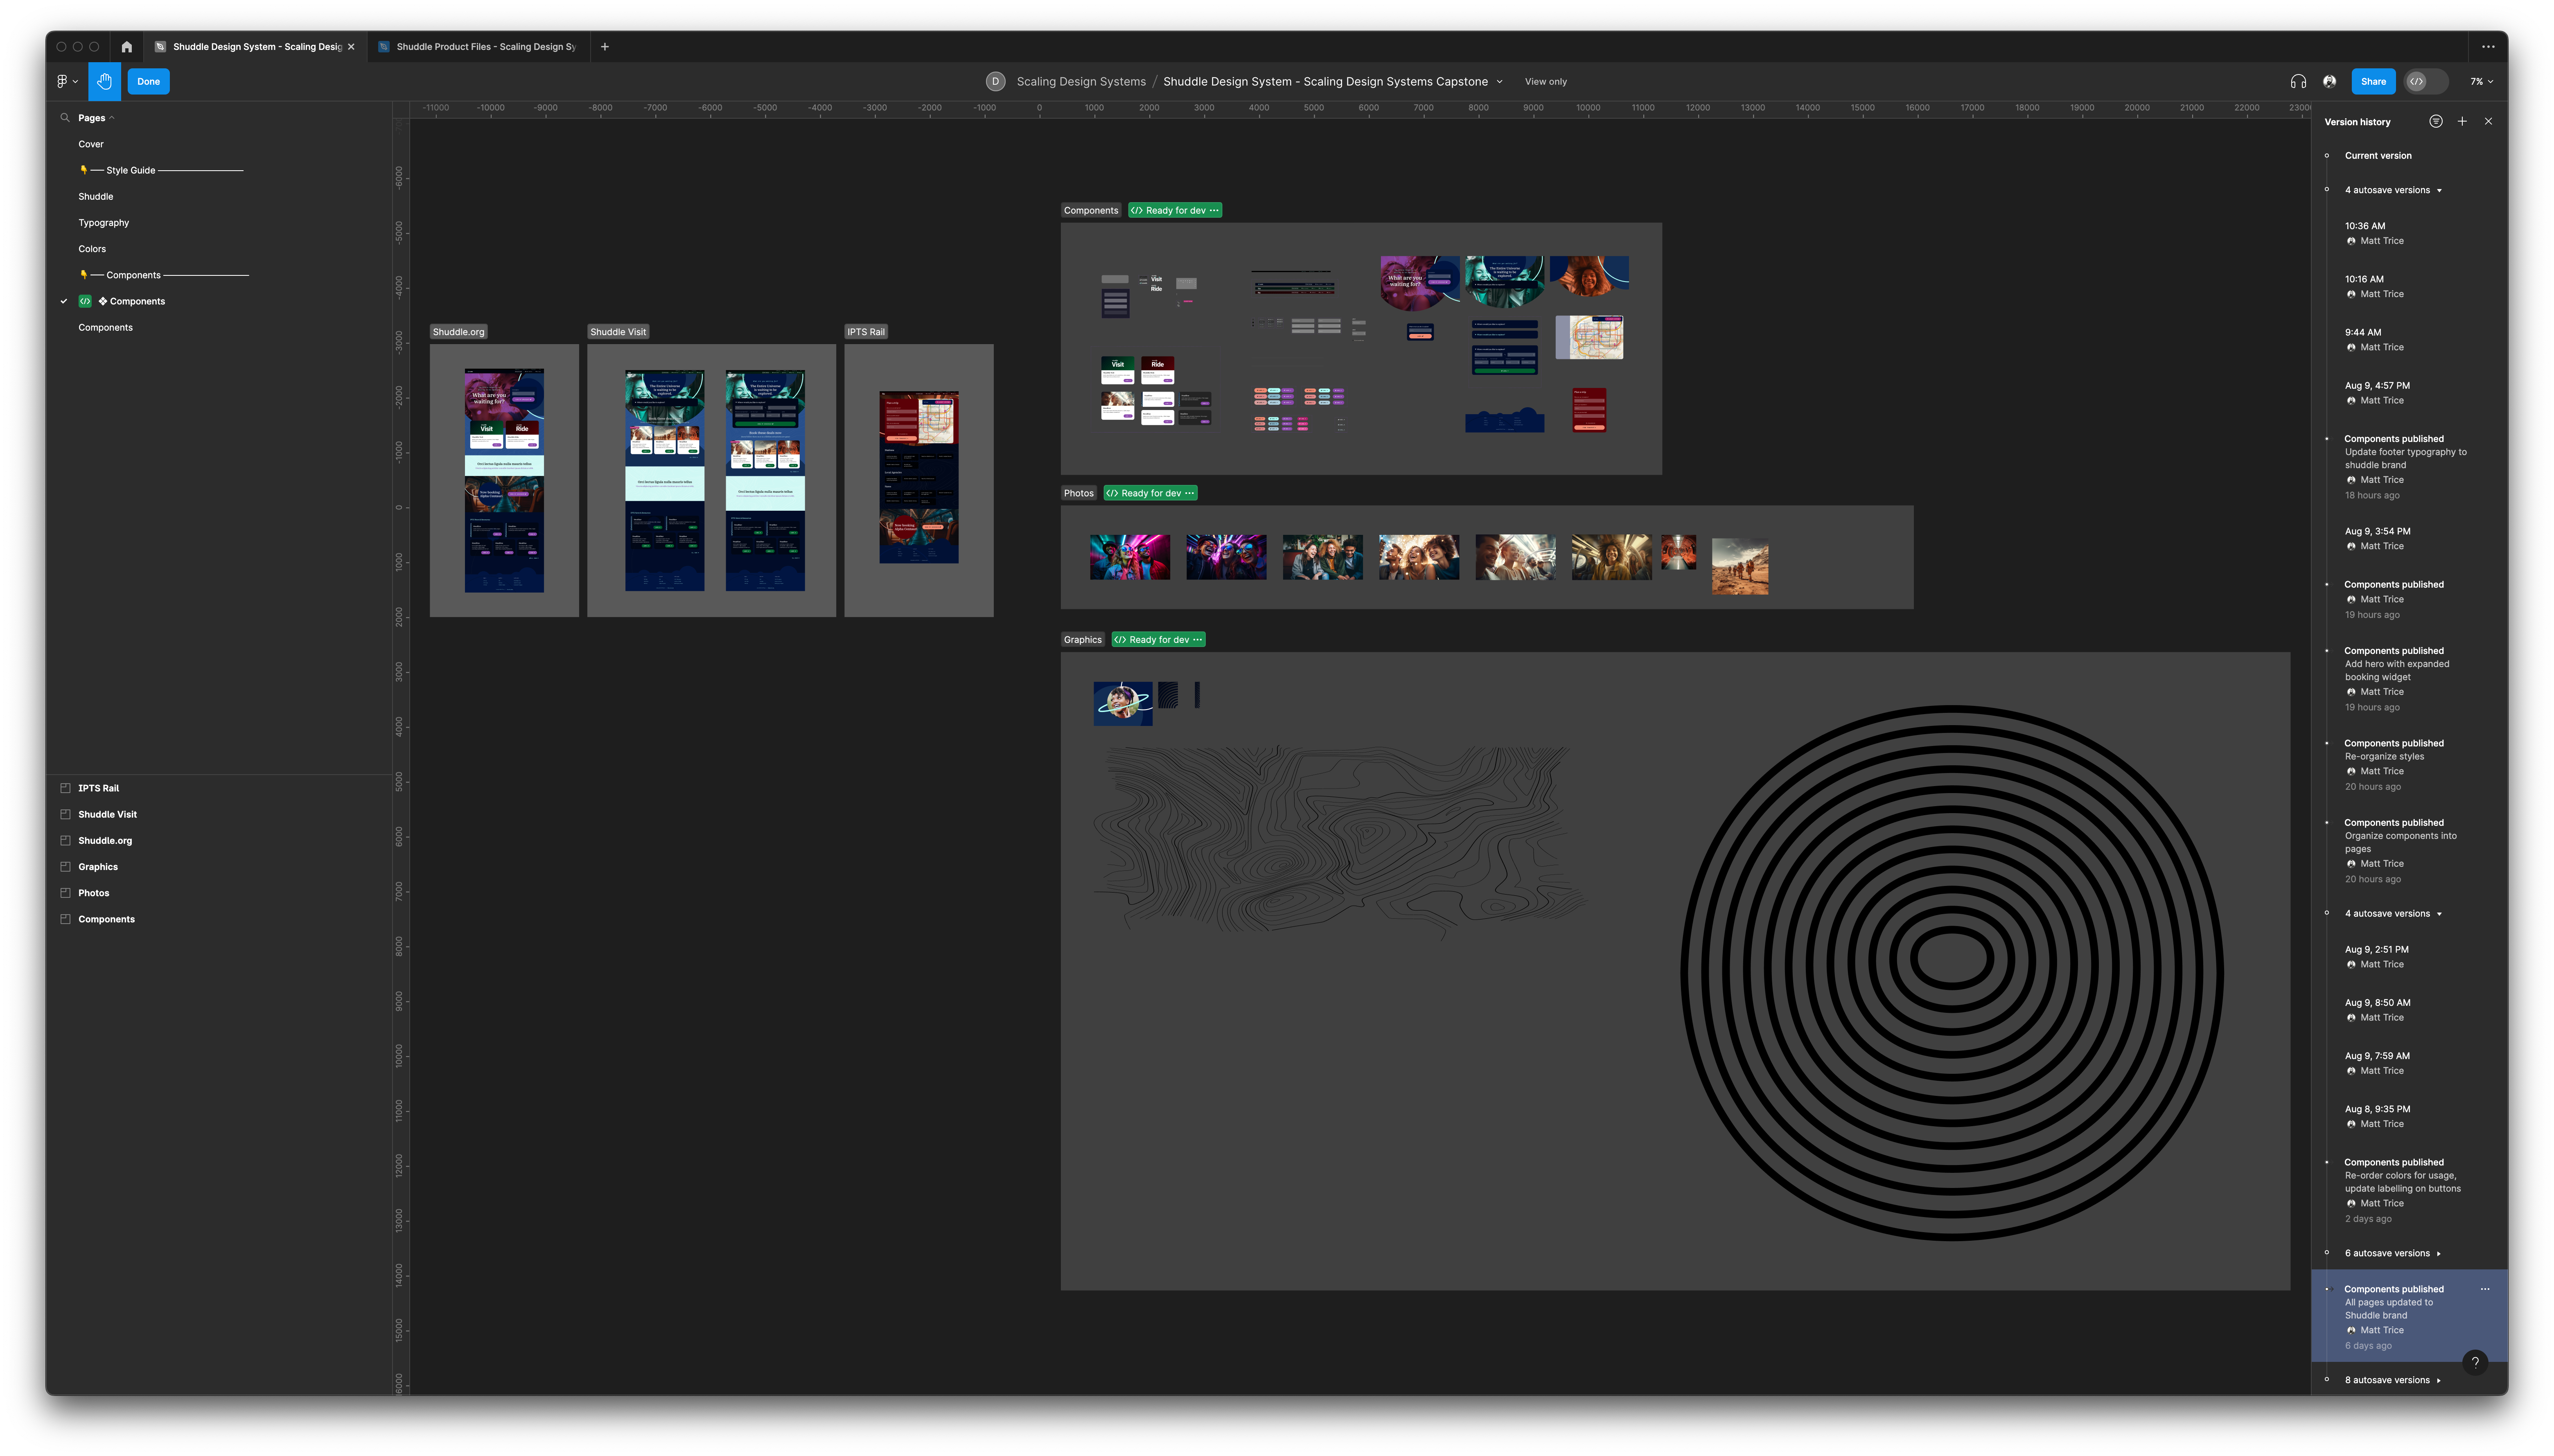2554x1456 pixels.
Task: Select the Hand tool in toolbar
Action: click(104, 81)
